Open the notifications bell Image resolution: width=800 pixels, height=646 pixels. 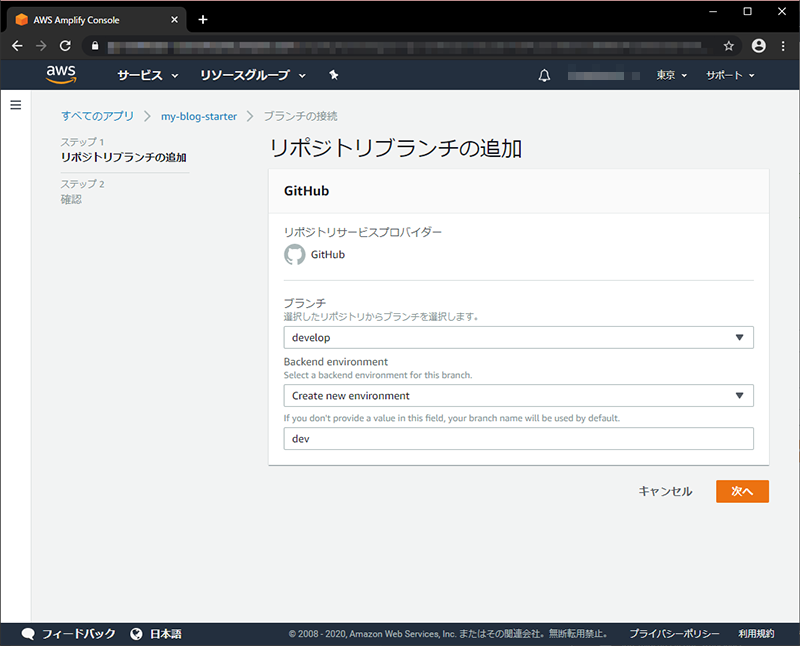tap(544, 76)
